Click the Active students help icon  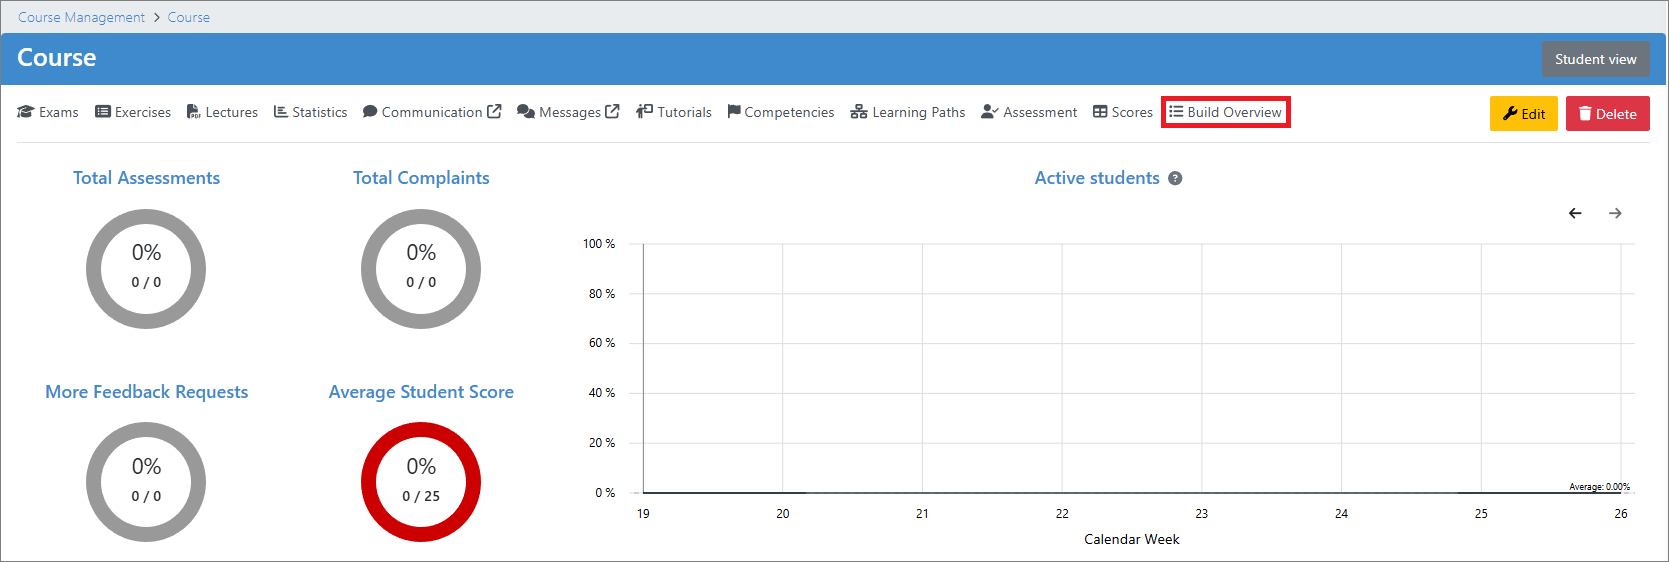pos(1175,179)
